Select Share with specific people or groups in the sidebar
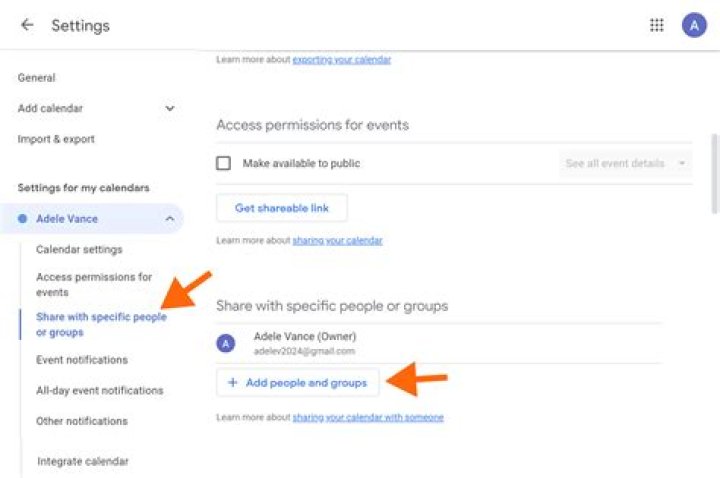720x478 pixels. (101, 324)
